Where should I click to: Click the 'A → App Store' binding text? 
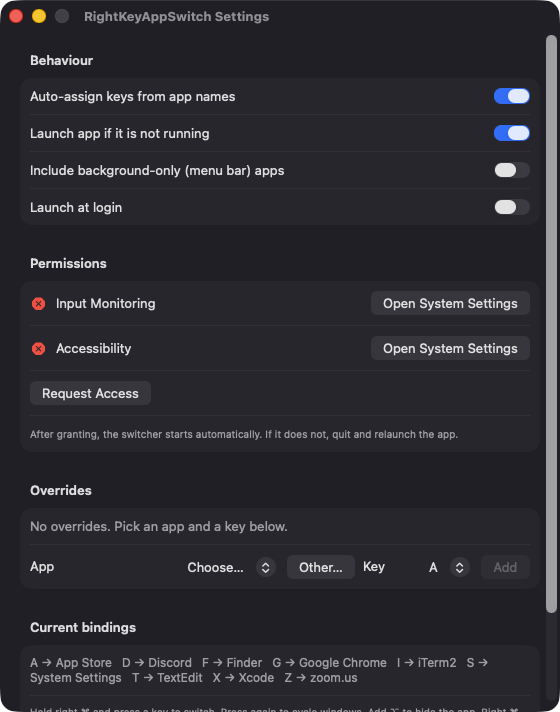[x=71, y=663]
